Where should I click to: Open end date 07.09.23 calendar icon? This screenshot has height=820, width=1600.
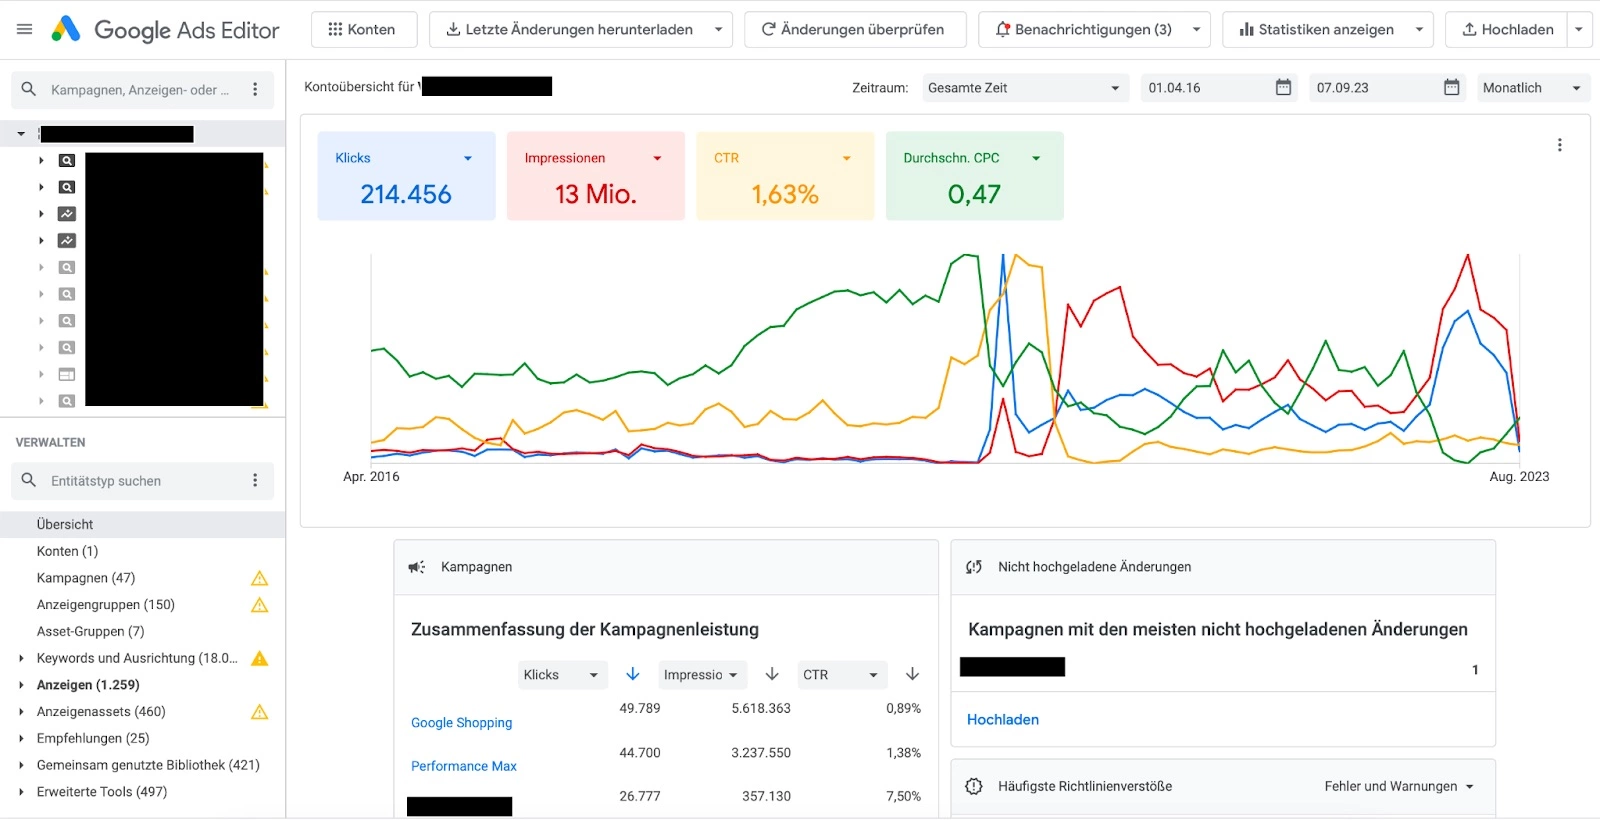pyautogui.click(x=1452, y=87)
